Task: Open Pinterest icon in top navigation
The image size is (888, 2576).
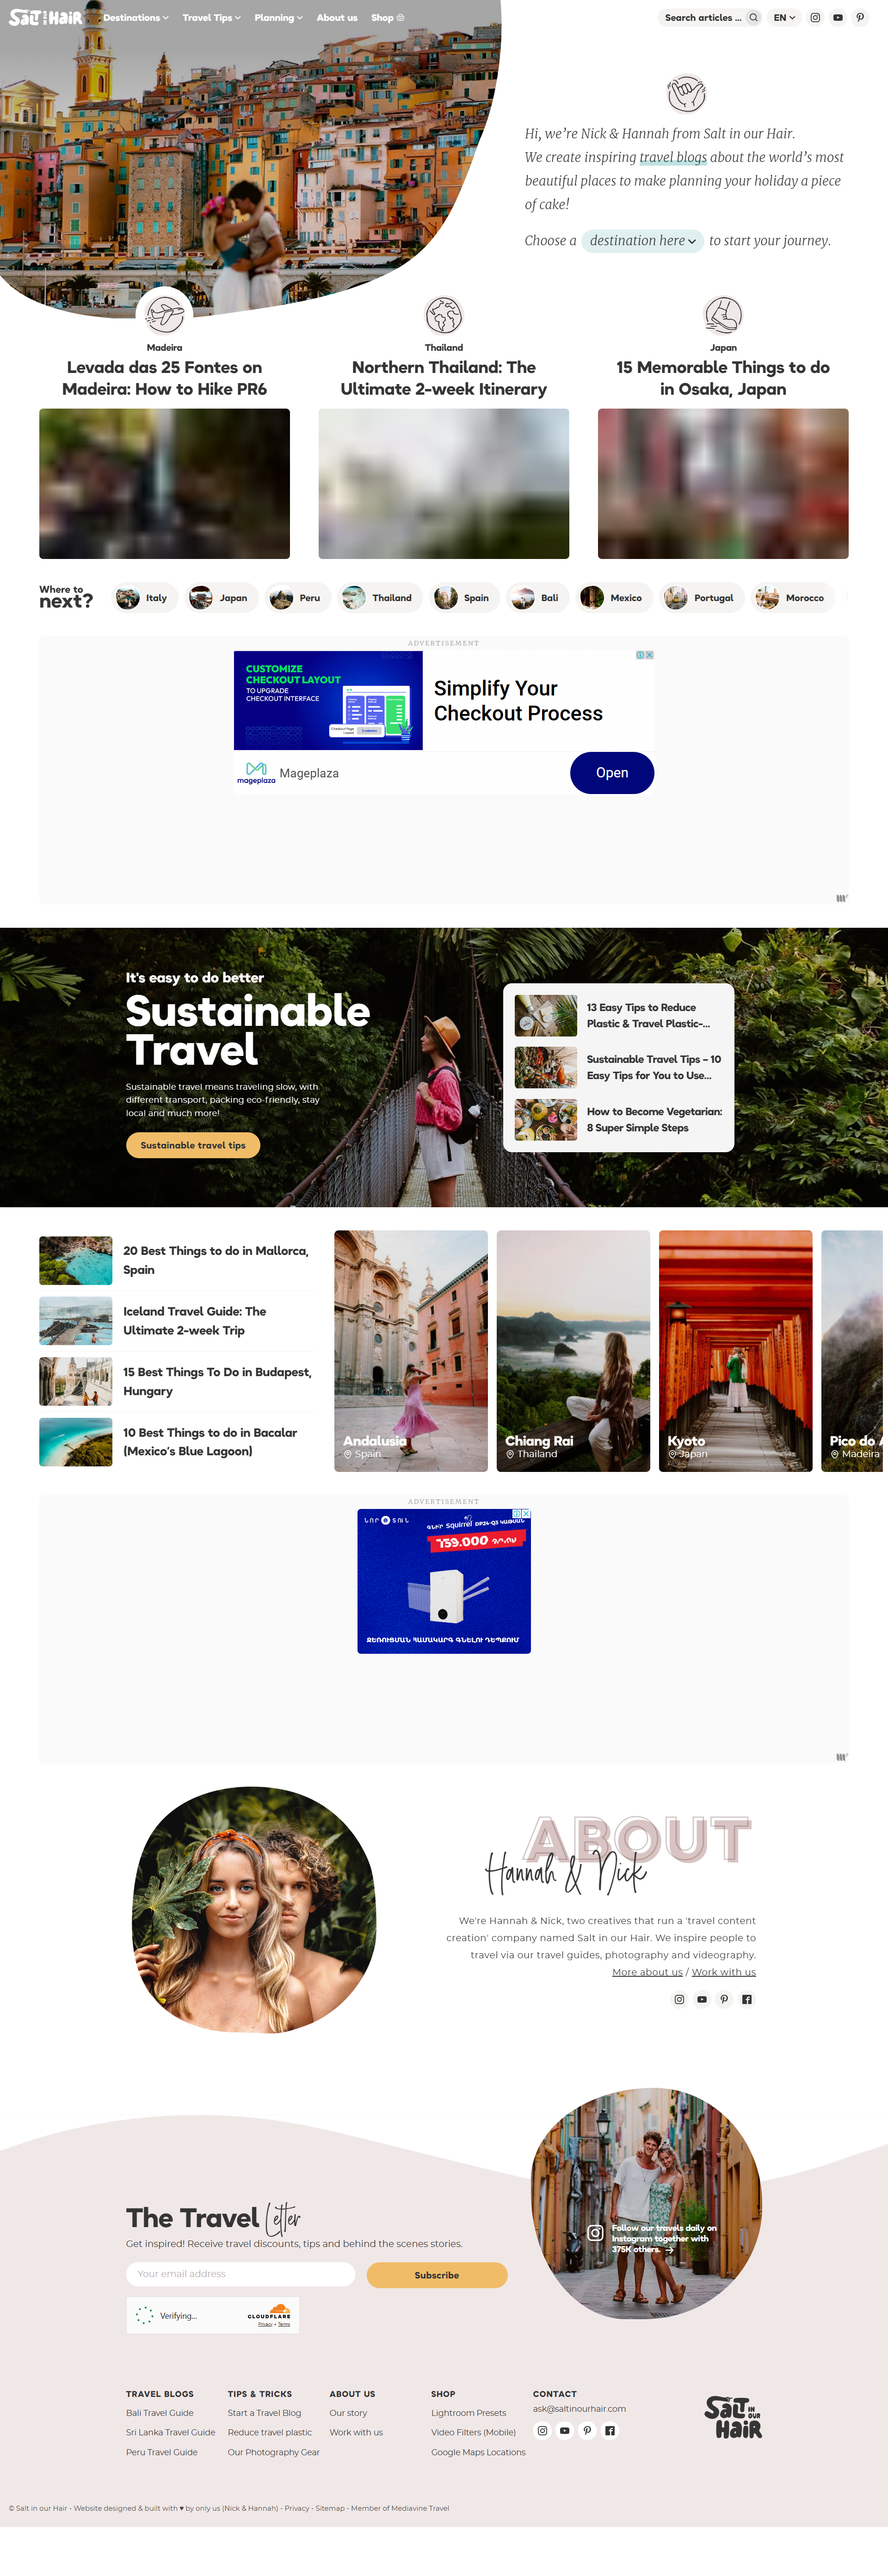Action: pos(860,17)
